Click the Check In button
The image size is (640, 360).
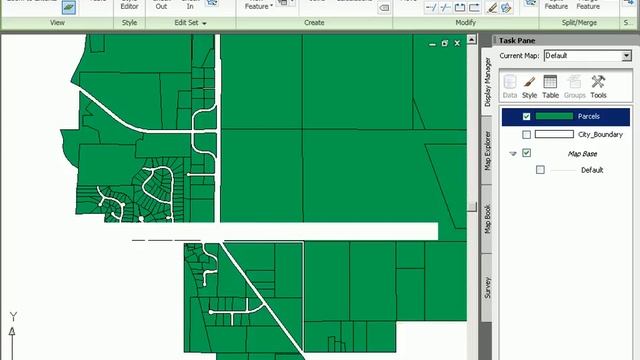pos(190,5)
